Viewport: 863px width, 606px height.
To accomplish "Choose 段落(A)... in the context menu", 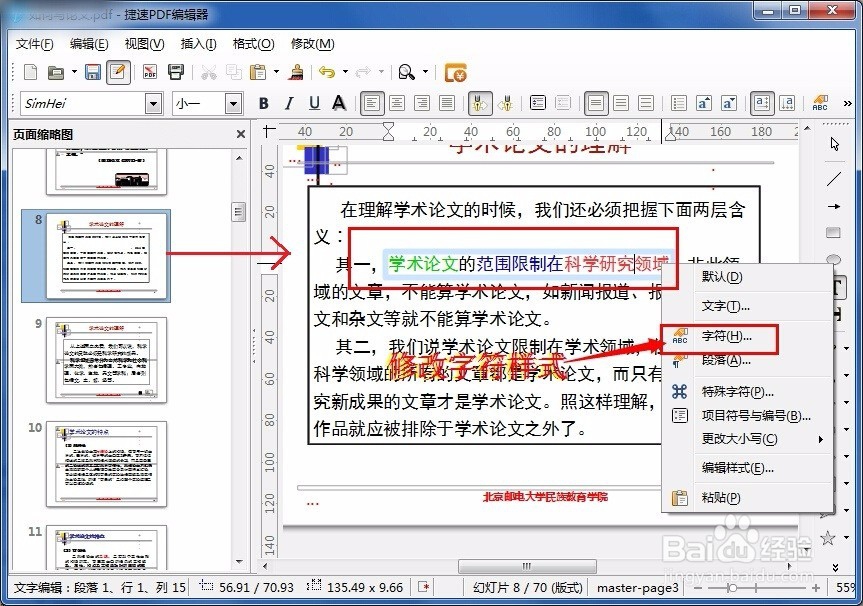I will click(x=747, y=360).
